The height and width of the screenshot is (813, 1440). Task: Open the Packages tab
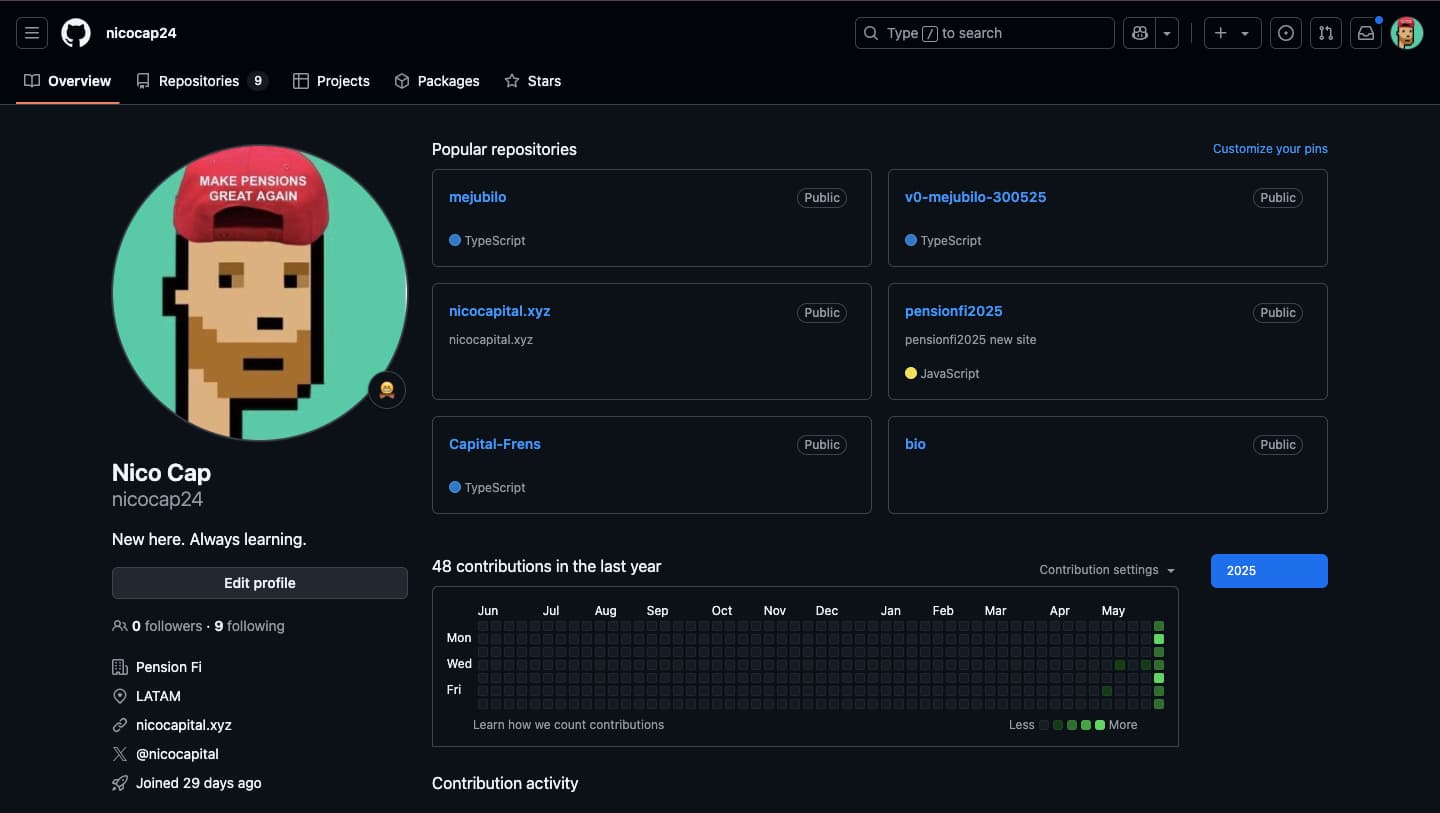(x=437, y=81)
